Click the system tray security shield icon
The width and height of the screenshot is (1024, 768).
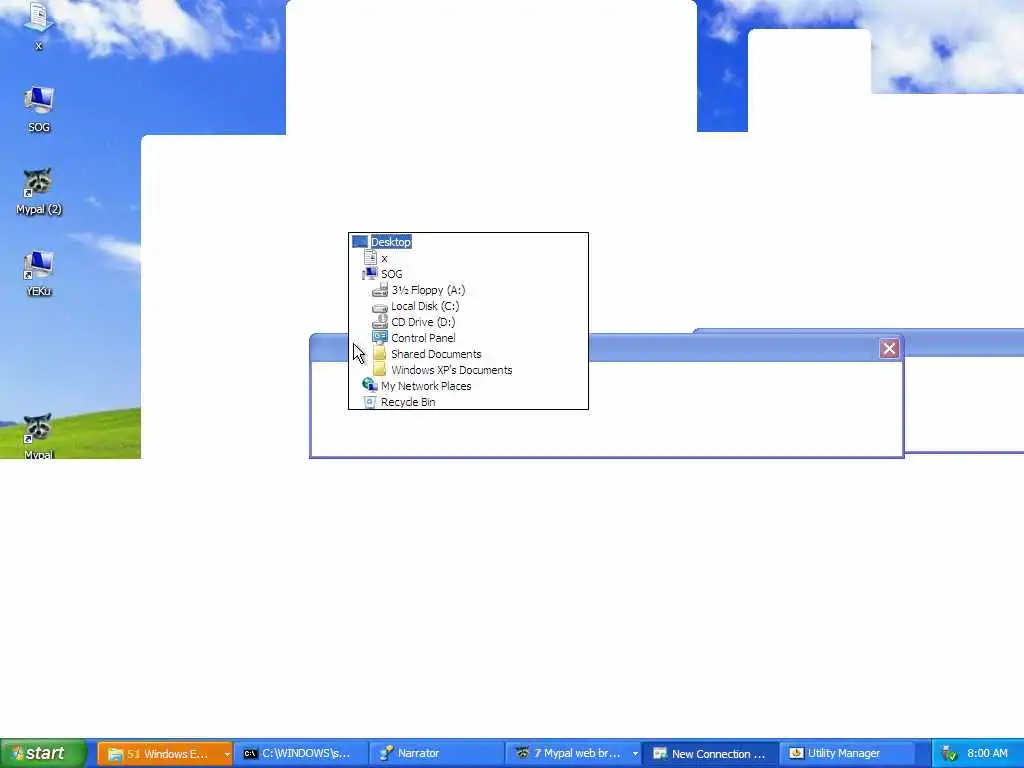950,754
